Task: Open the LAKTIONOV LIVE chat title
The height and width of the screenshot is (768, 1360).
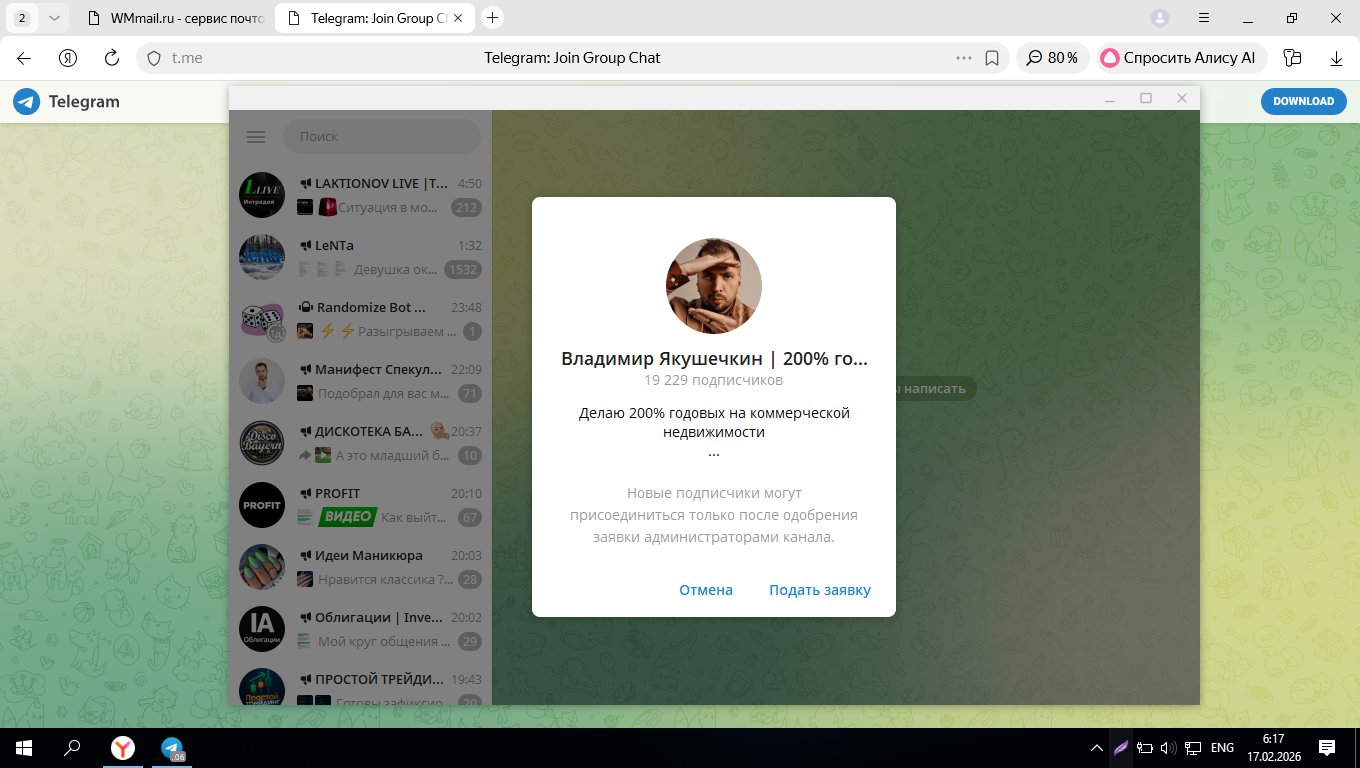Action: coord(382,184)
